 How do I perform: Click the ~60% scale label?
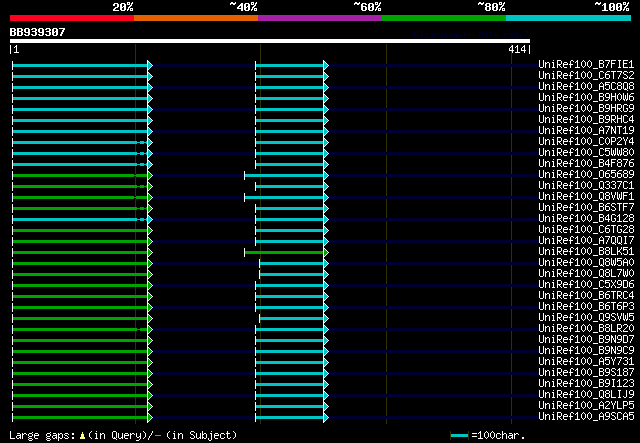point(367,7)
